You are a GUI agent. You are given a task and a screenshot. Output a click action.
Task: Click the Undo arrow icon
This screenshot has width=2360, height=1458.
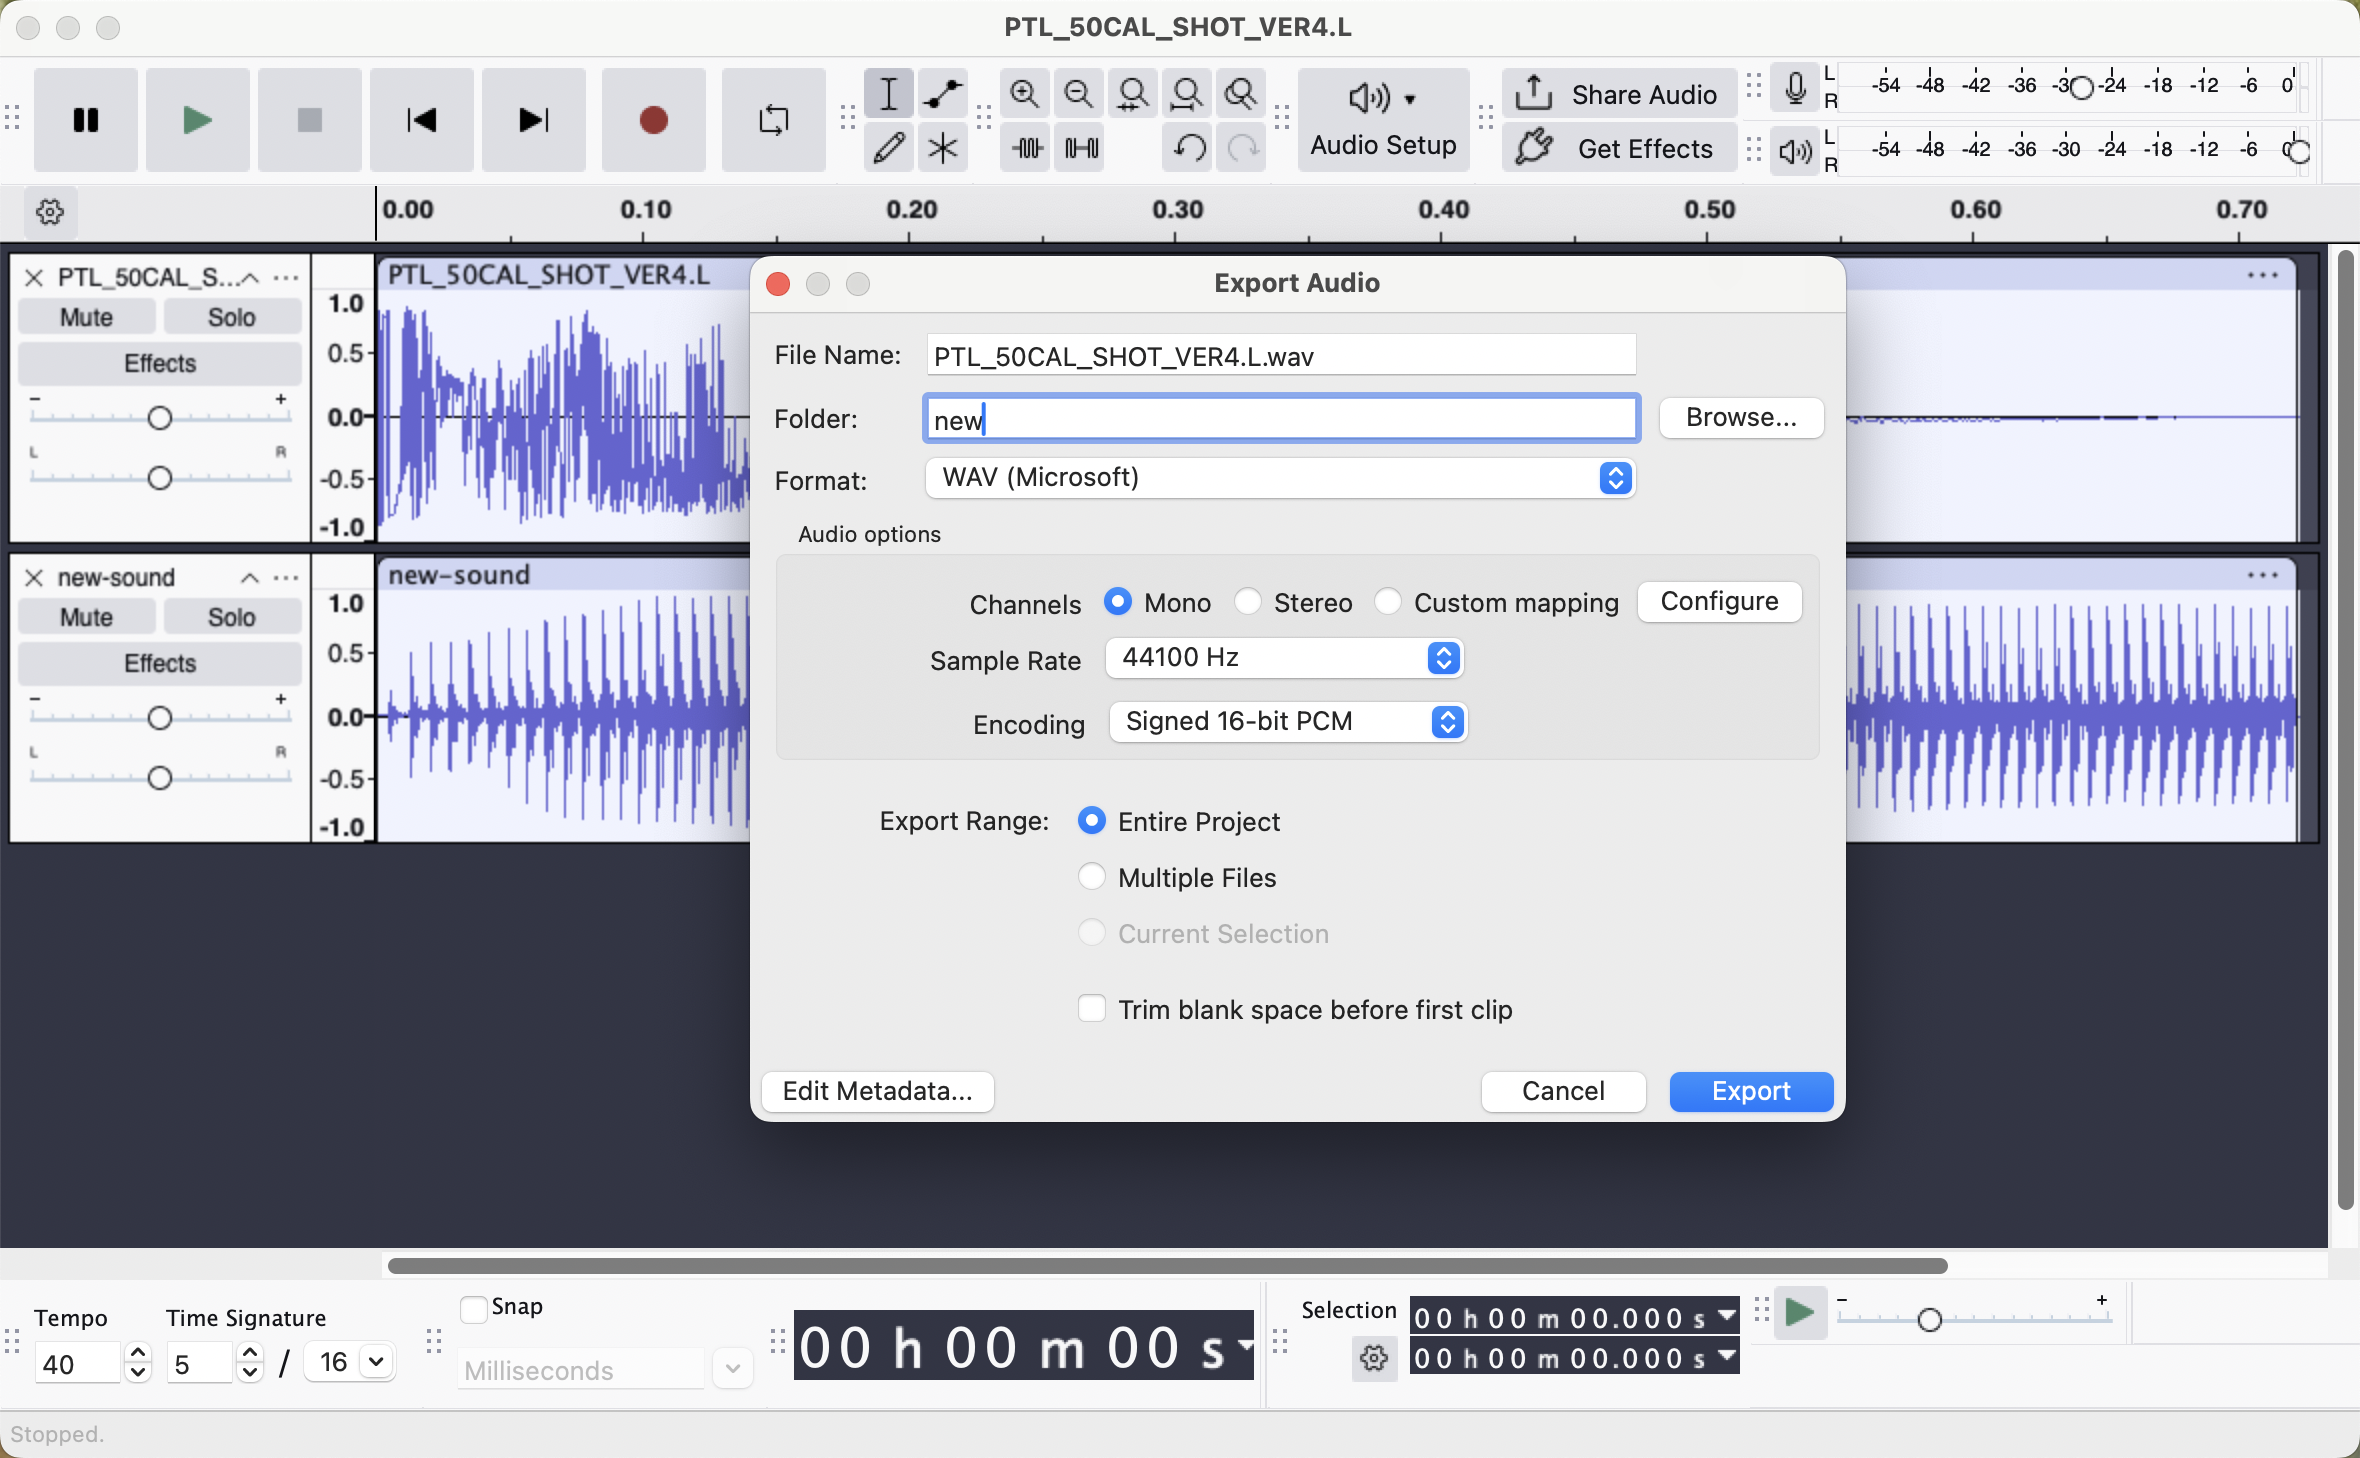point(1189,149)
